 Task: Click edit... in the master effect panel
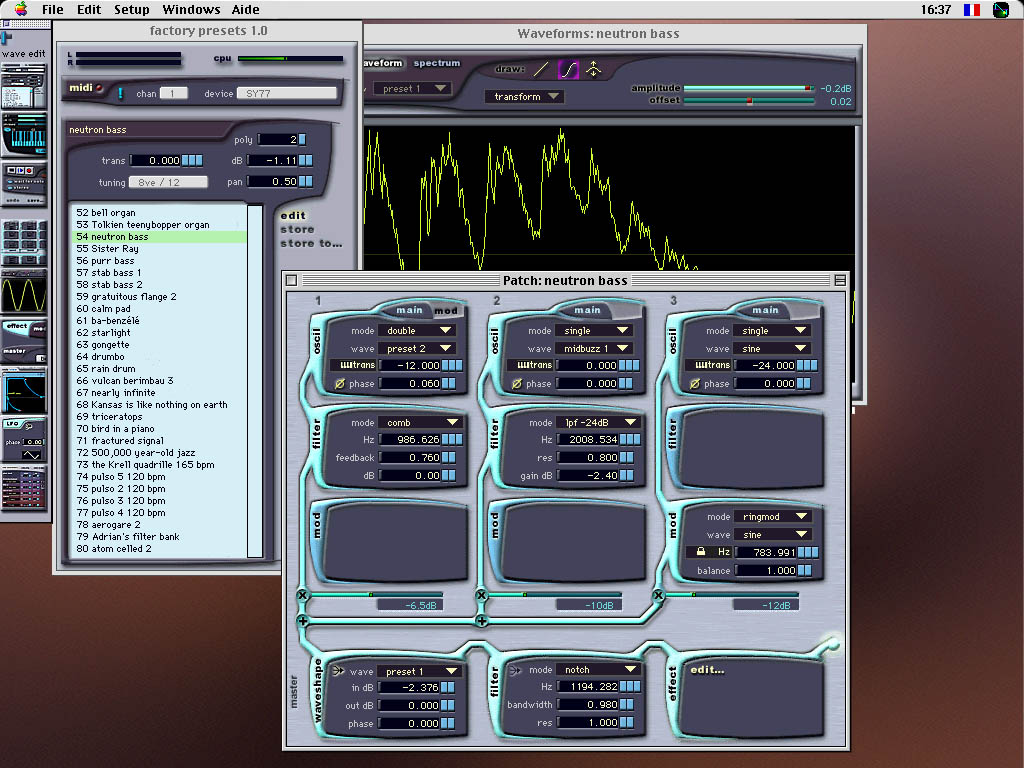tap(707, 670)
